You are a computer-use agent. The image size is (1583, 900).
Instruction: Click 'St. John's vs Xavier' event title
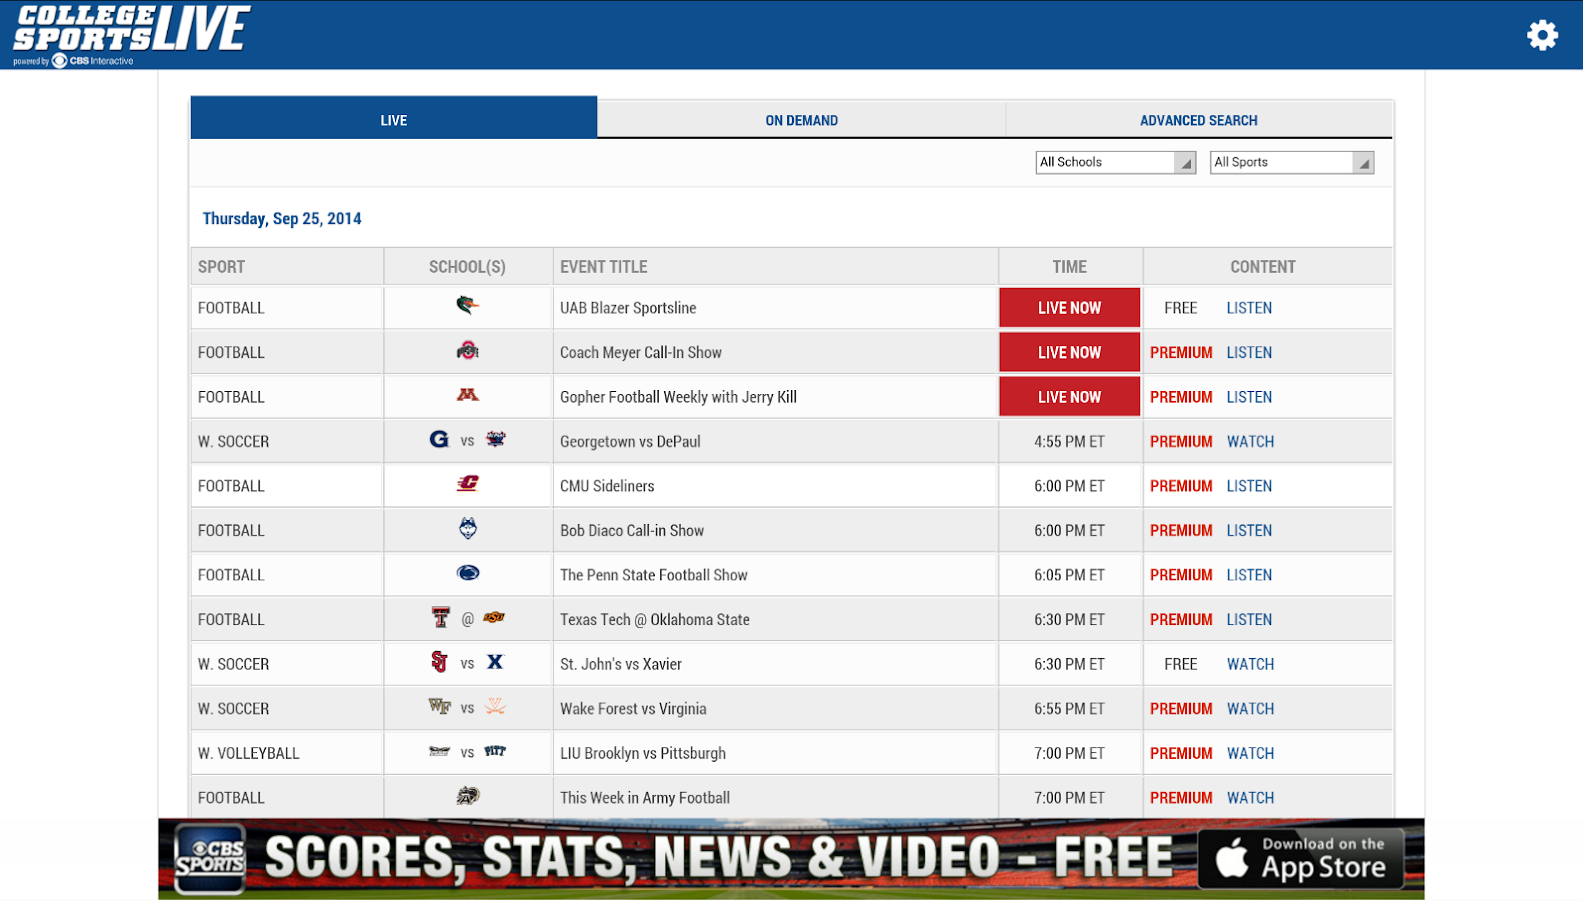tap(620, 664)
